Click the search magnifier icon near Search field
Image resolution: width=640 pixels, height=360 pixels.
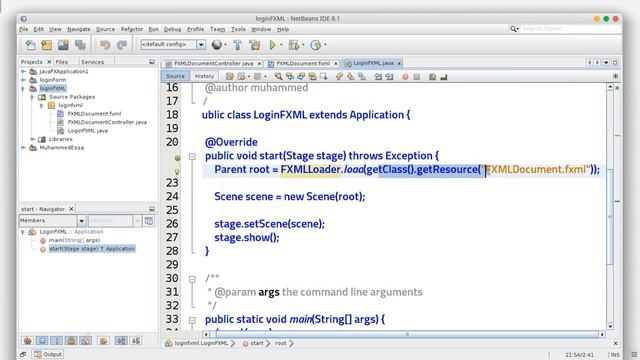tap(513, 29)
